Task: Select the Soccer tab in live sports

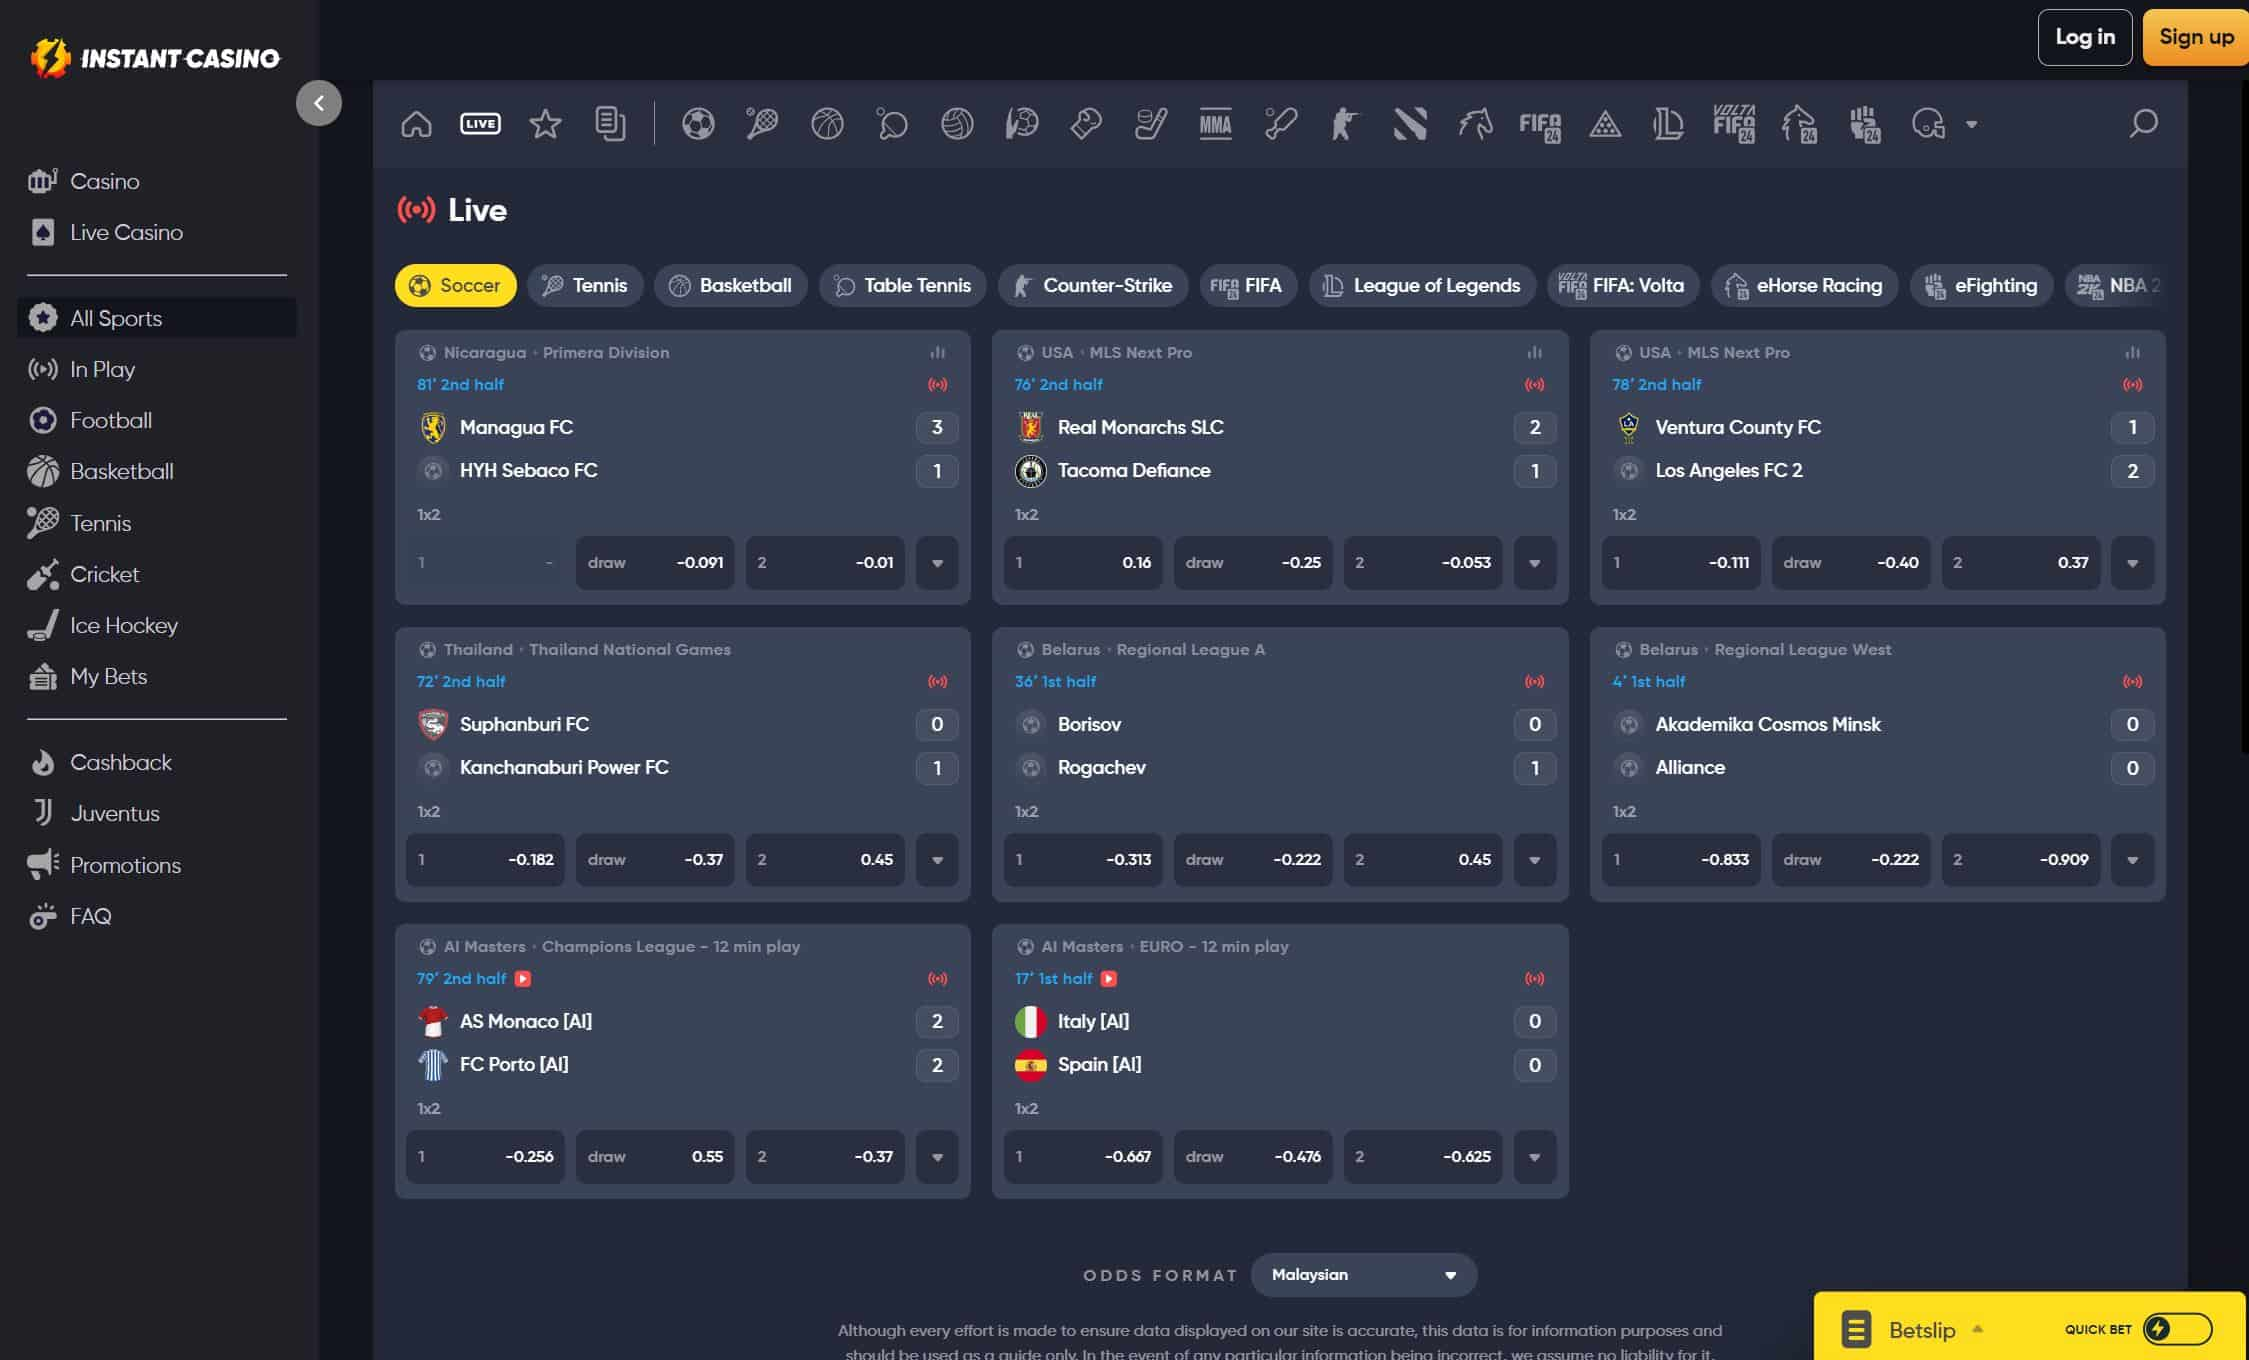Action: pos(455,284)
